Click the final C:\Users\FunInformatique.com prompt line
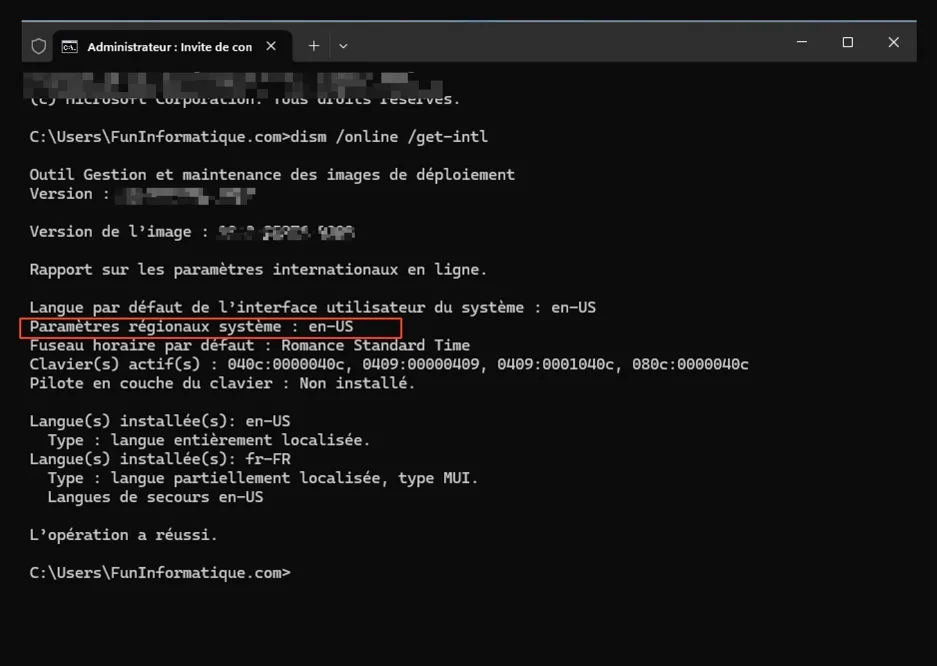 [x=158, y=572]
